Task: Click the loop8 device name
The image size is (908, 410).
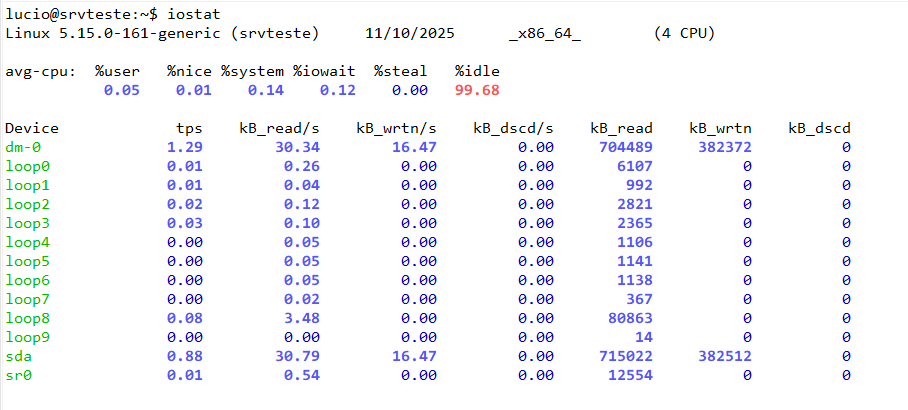Action: tap(28, 319)
